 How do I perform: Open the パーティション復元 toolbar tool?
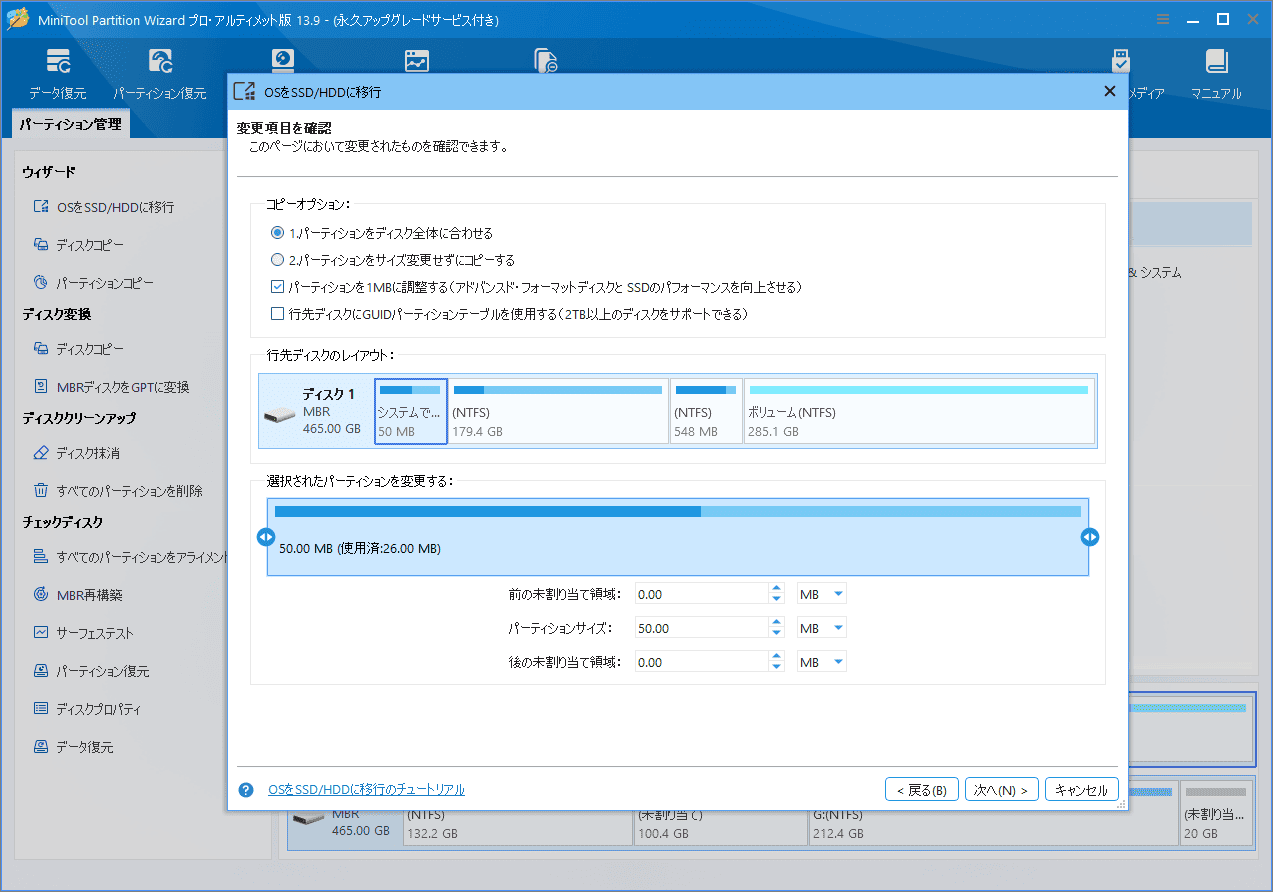[160, 74]
